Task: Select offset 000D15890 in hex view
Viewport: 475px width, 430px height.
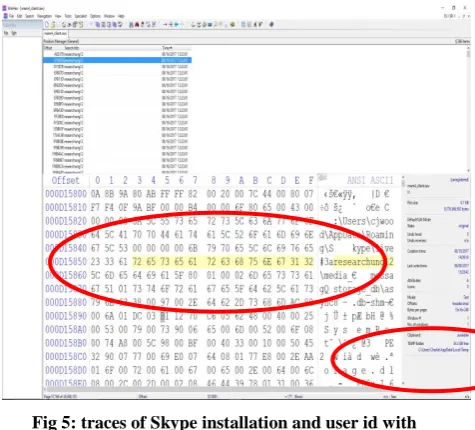Action: (66, 316)
